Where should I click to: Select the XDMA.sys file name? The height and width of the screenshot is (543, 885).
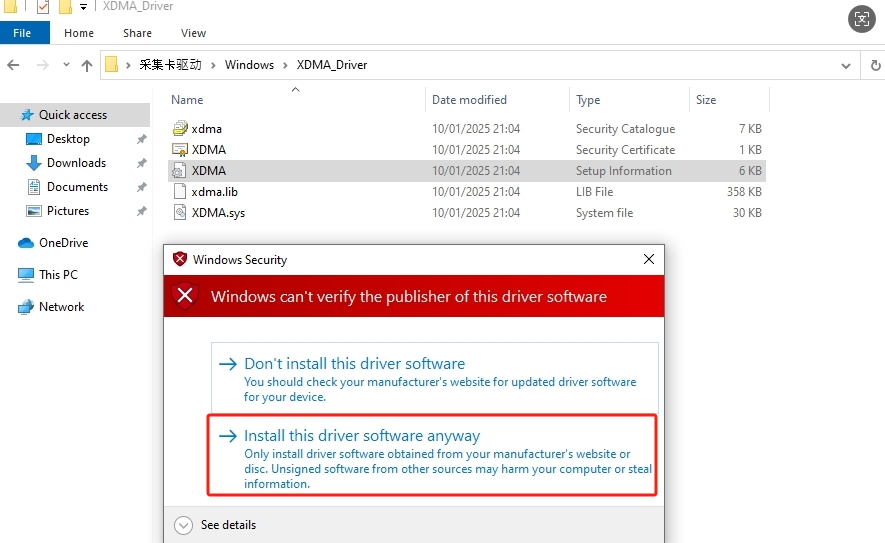click(218, 213)
